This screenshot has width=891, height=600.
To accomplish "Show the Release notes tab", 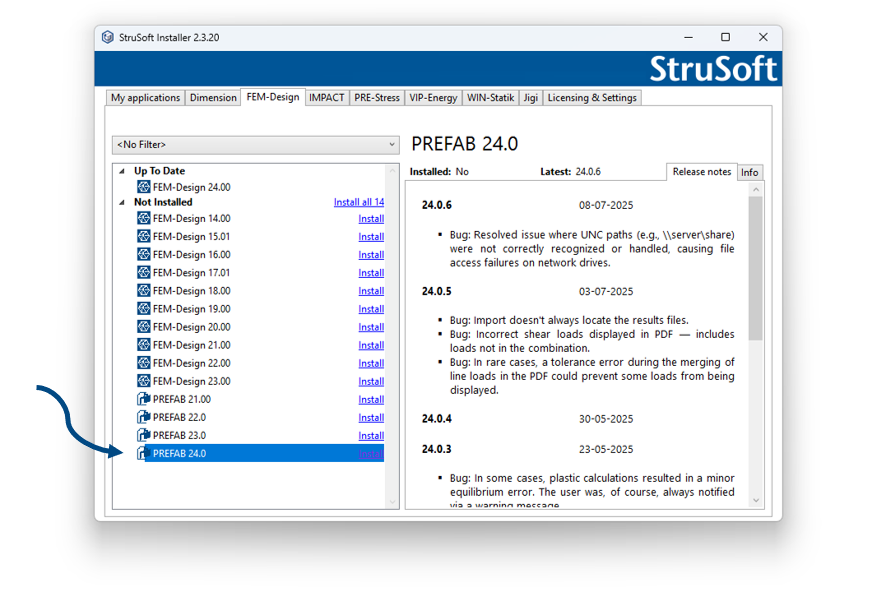I will click(x=702, y=172).
